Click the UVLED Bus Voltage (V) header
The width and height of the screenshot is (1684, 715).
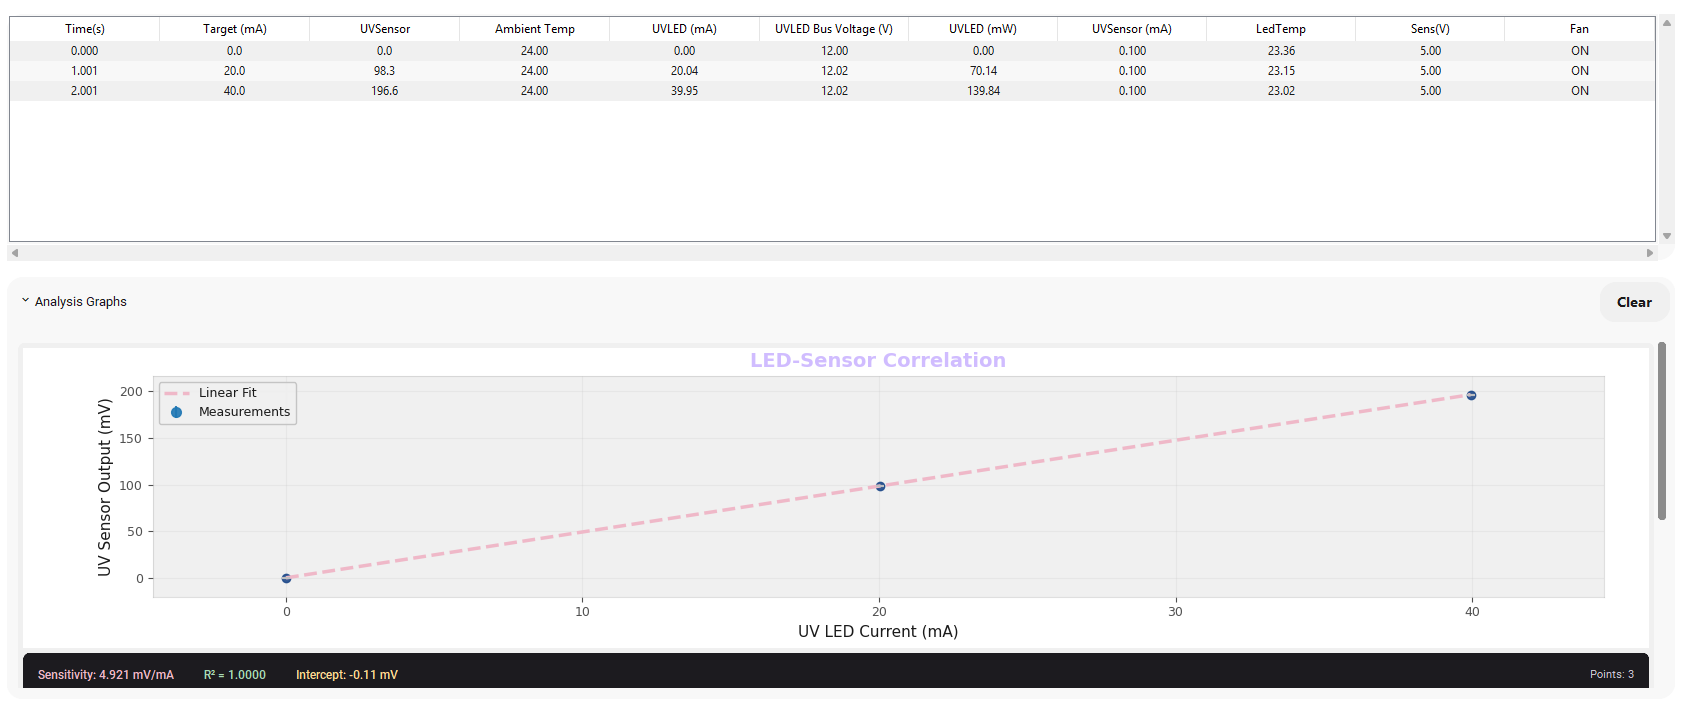point(834,29)
